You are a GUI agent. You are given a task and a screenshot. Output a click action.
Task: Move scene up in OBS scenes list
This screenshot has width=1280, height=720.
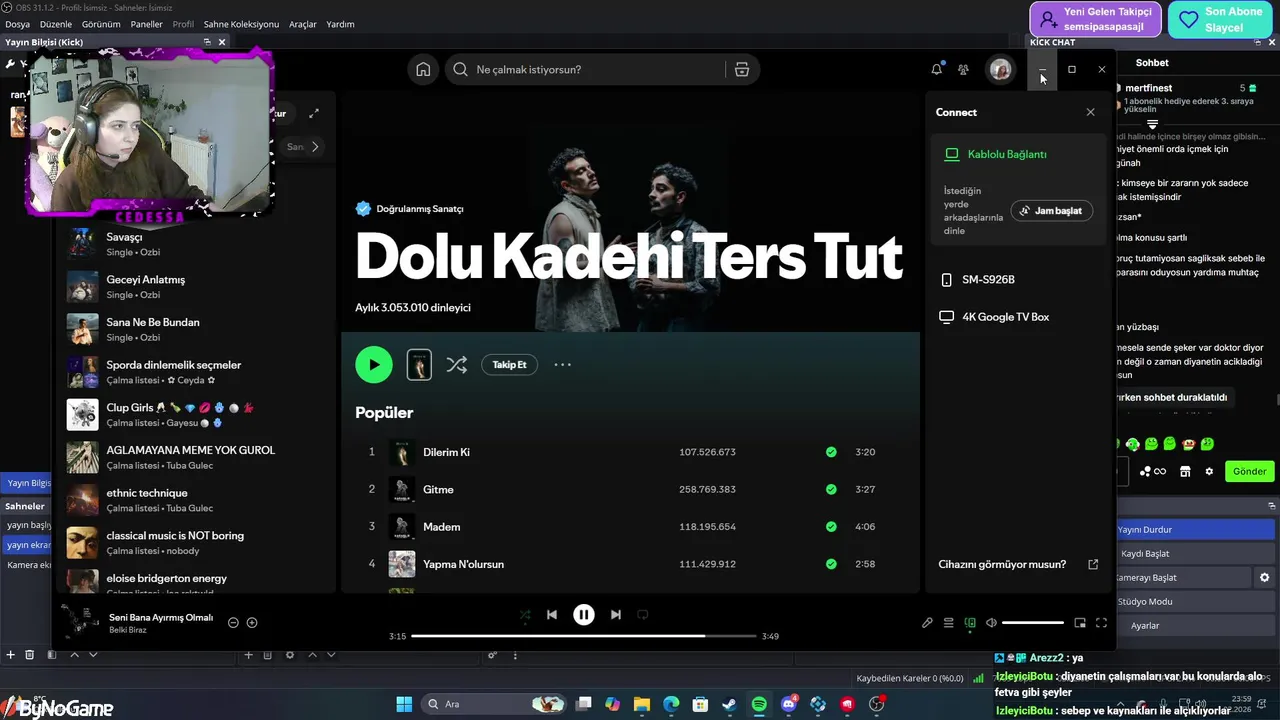74,655
